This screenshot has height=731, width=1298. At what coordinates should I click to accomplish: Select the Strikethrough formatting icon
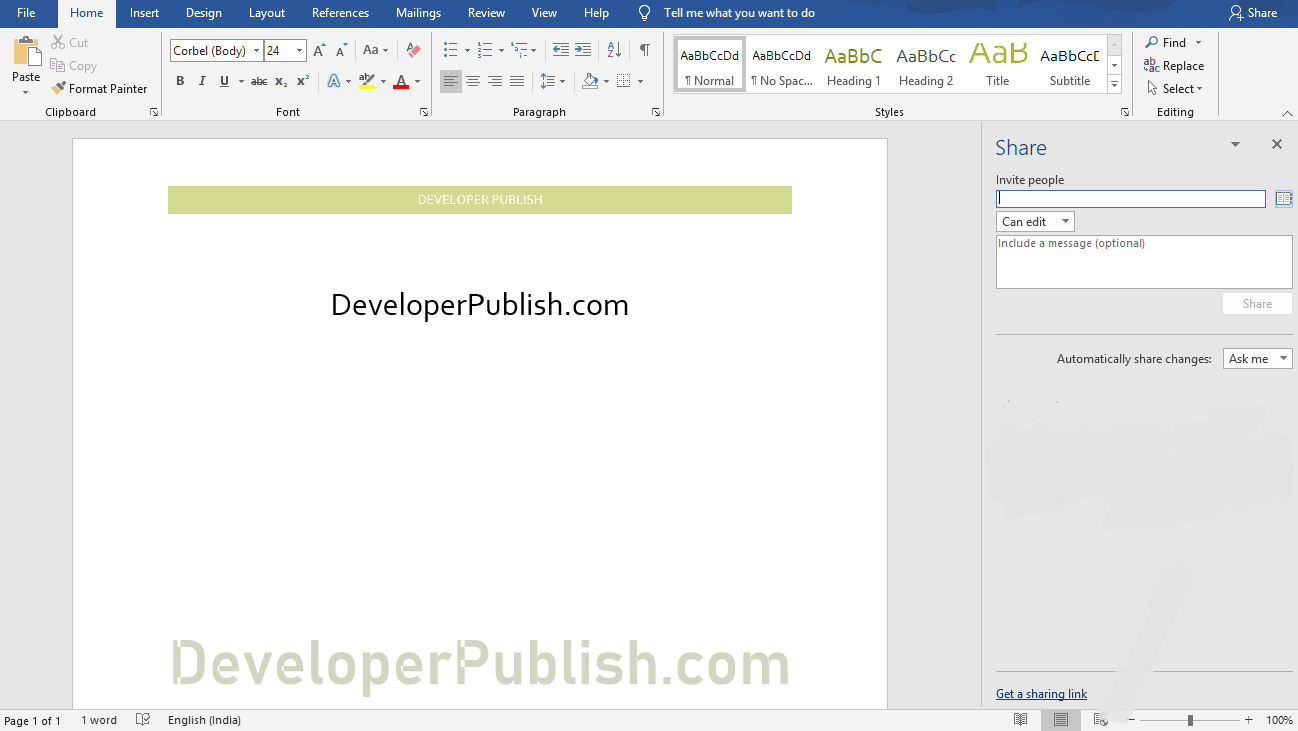click(258, 81)
